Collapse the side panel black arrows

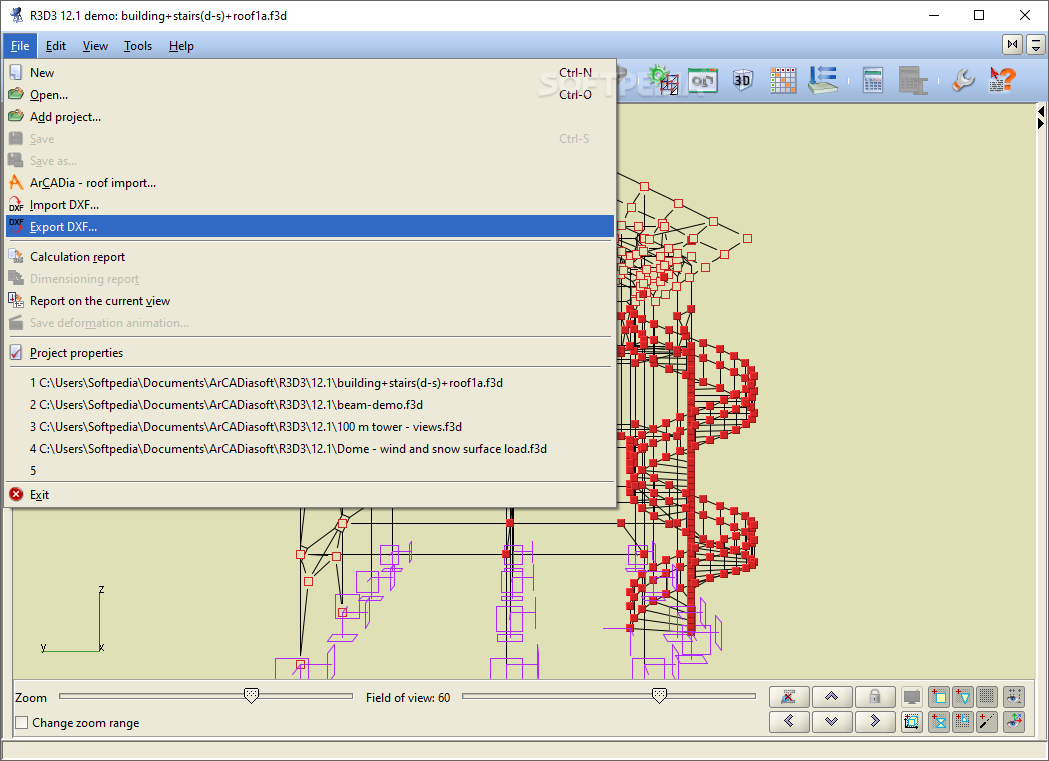point(1041,117)
